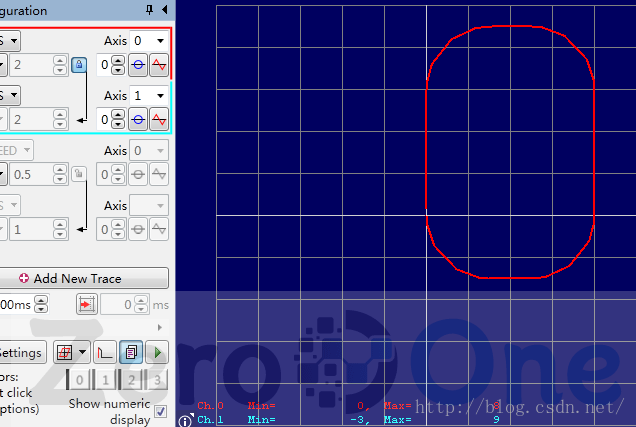Toggle cursor button 3
The width and height of the screenshot is (636, 427).
click(157, 380)
